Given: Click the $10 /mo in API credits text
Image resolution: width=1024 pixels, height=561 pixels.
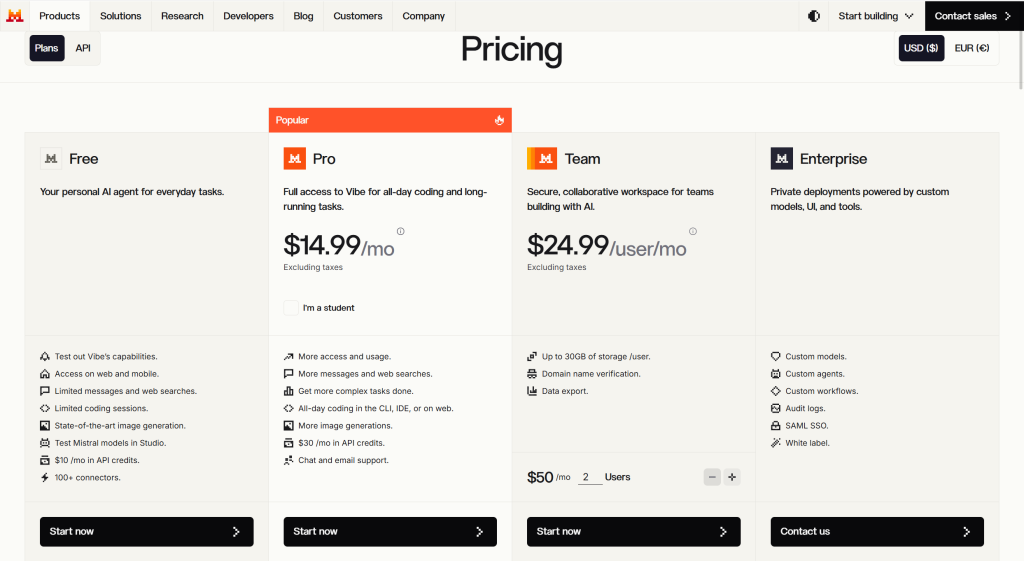Looking at the screenshot, I should point(97,460).
